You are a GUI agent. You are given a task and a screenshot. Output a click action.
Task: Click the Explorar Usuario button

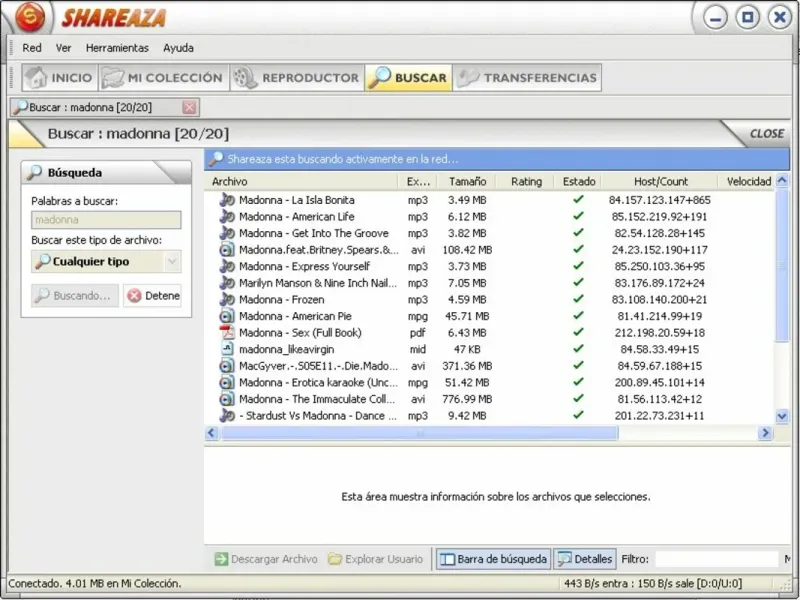[x=376, y=559]
